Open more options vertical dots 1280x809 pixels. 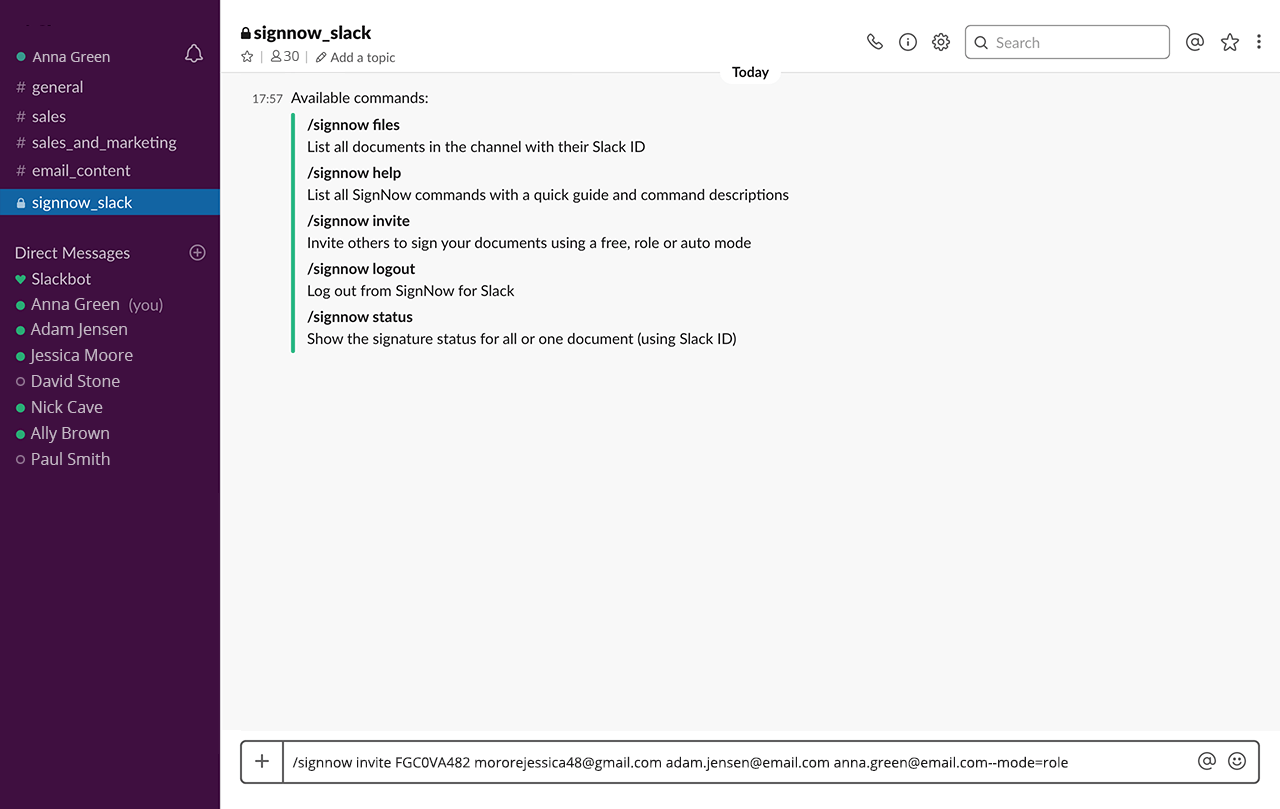[1259, 42]
